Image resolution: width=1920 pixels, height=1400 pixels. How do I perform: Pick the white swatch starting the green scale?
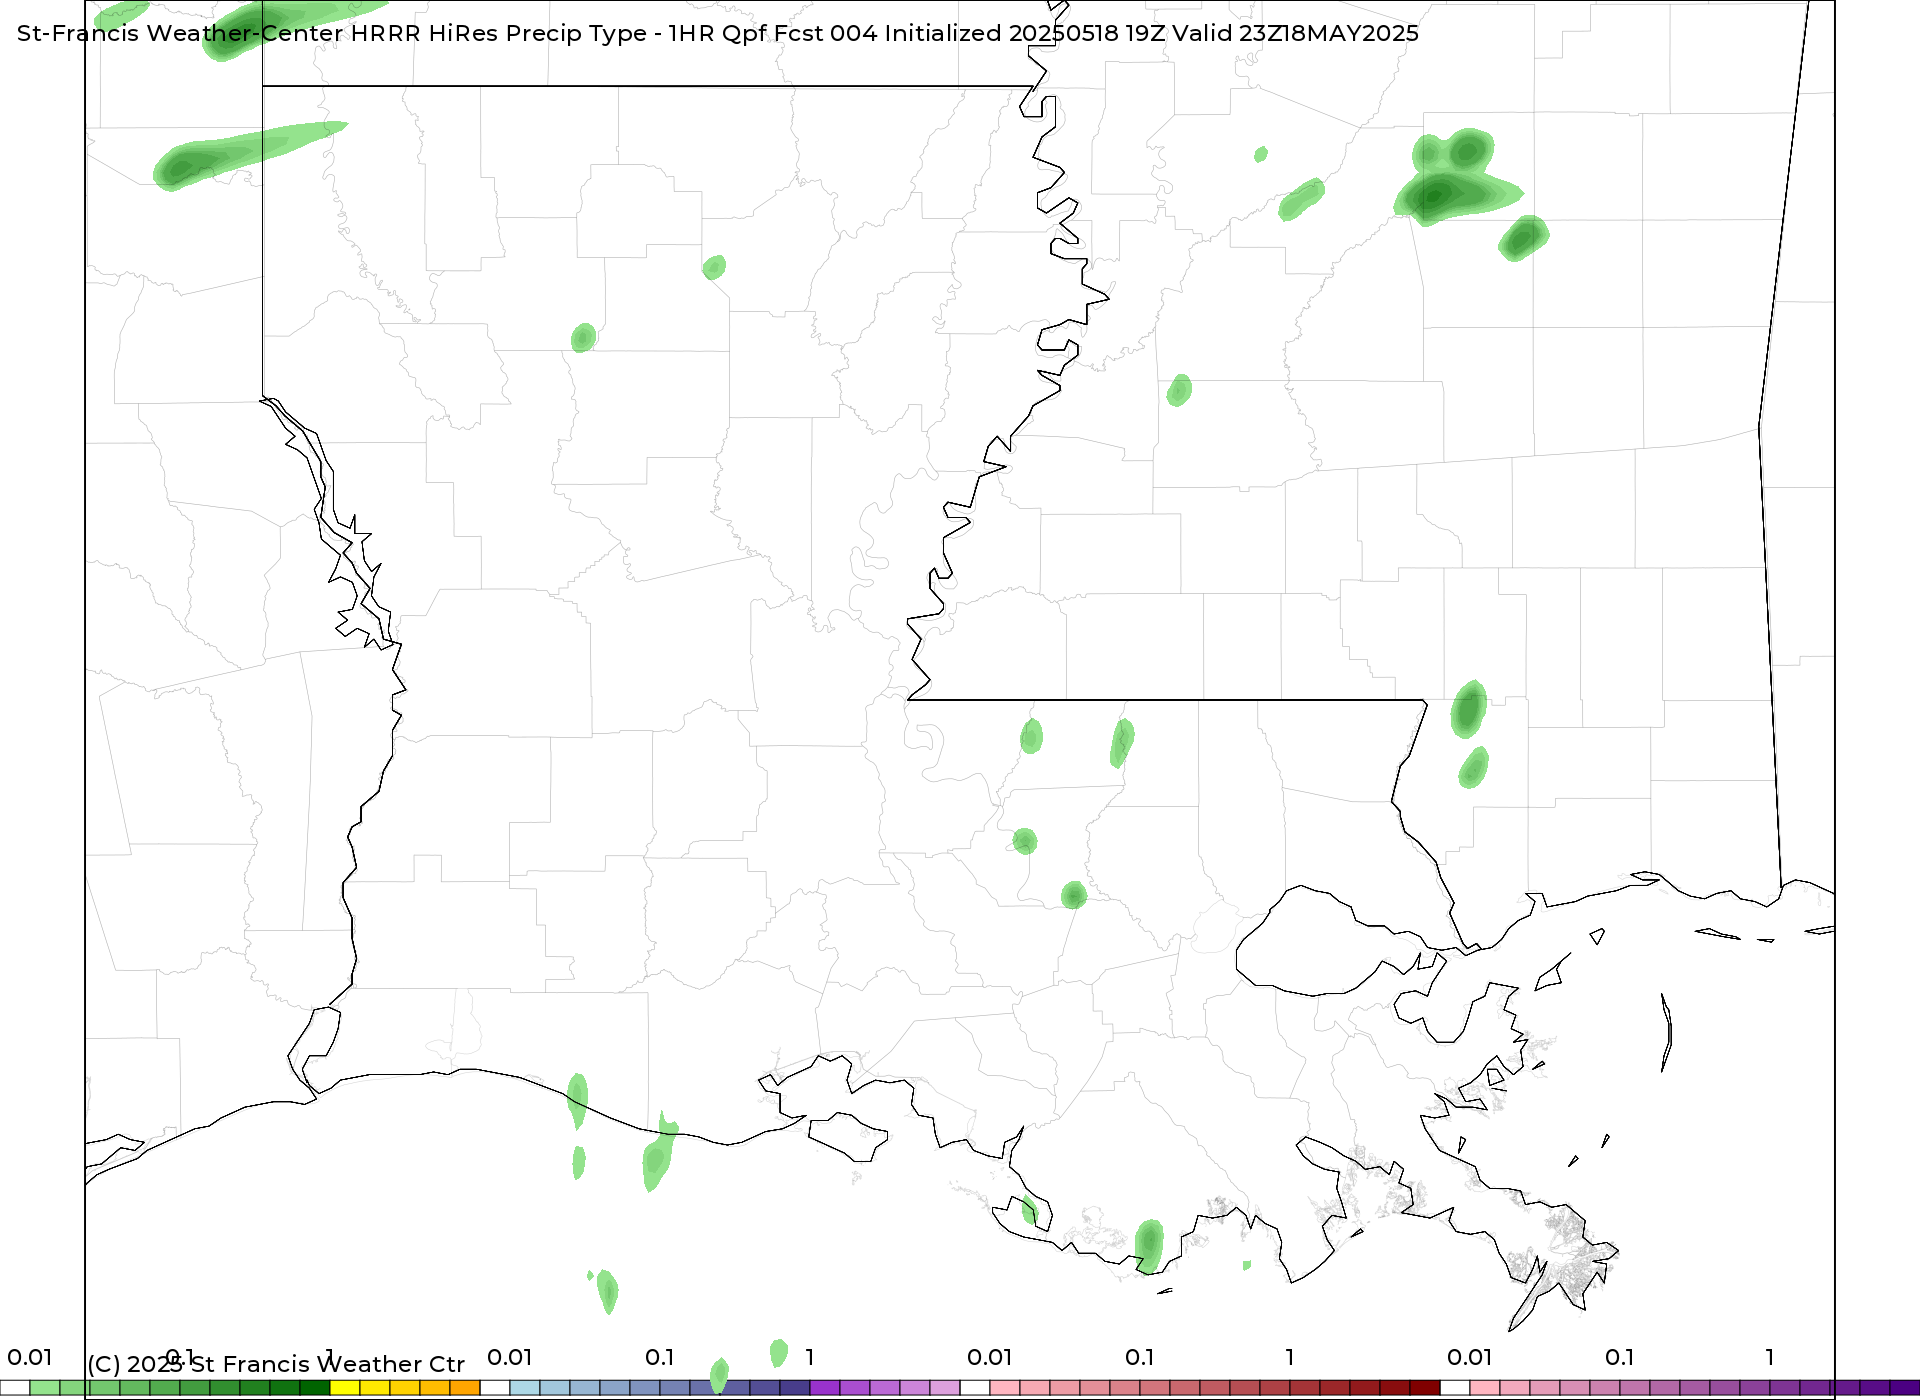(15, 1388)
